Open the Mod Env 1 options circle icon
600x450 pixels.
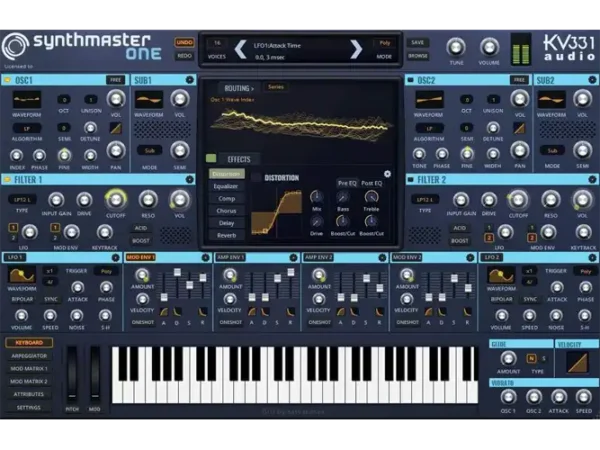tap(205, 258)
